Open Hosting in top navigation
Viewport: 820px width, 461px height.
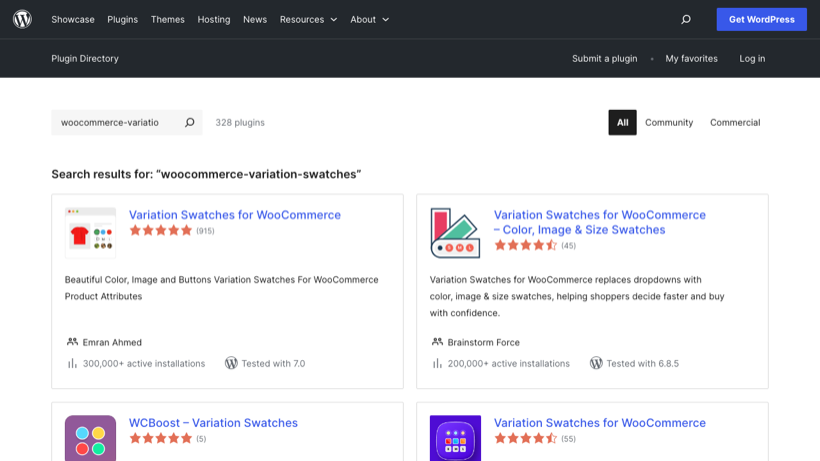click(x=213, y=19)
